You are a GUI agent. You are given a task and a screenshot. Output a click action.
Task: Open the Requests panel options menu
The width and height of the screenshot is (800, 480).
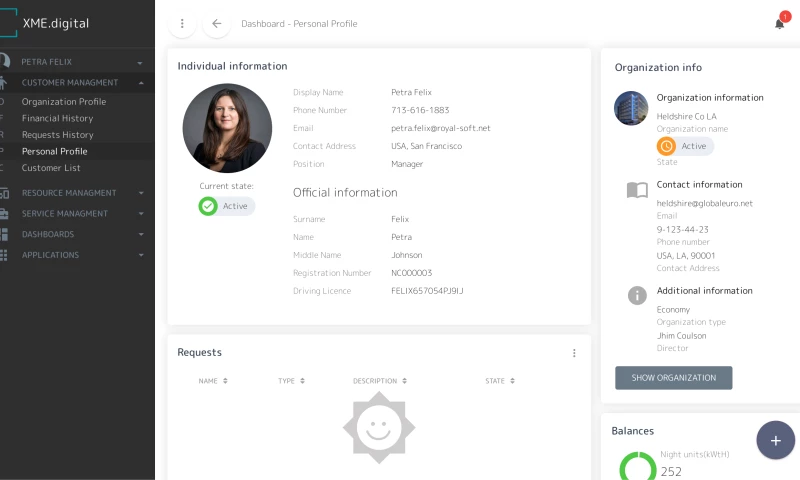point(574,353)
